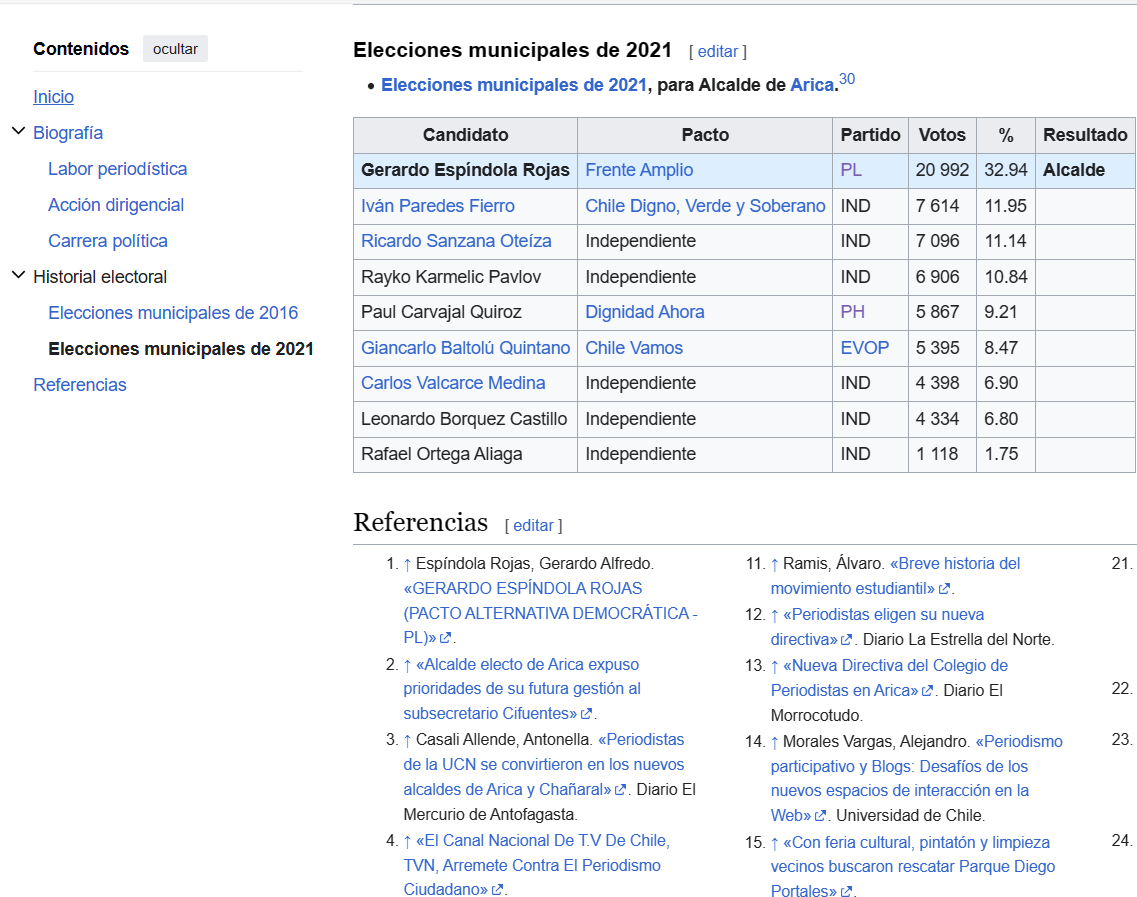Click the Resultado column header
Viewport: 1137px width, 897px height.
1085,135
